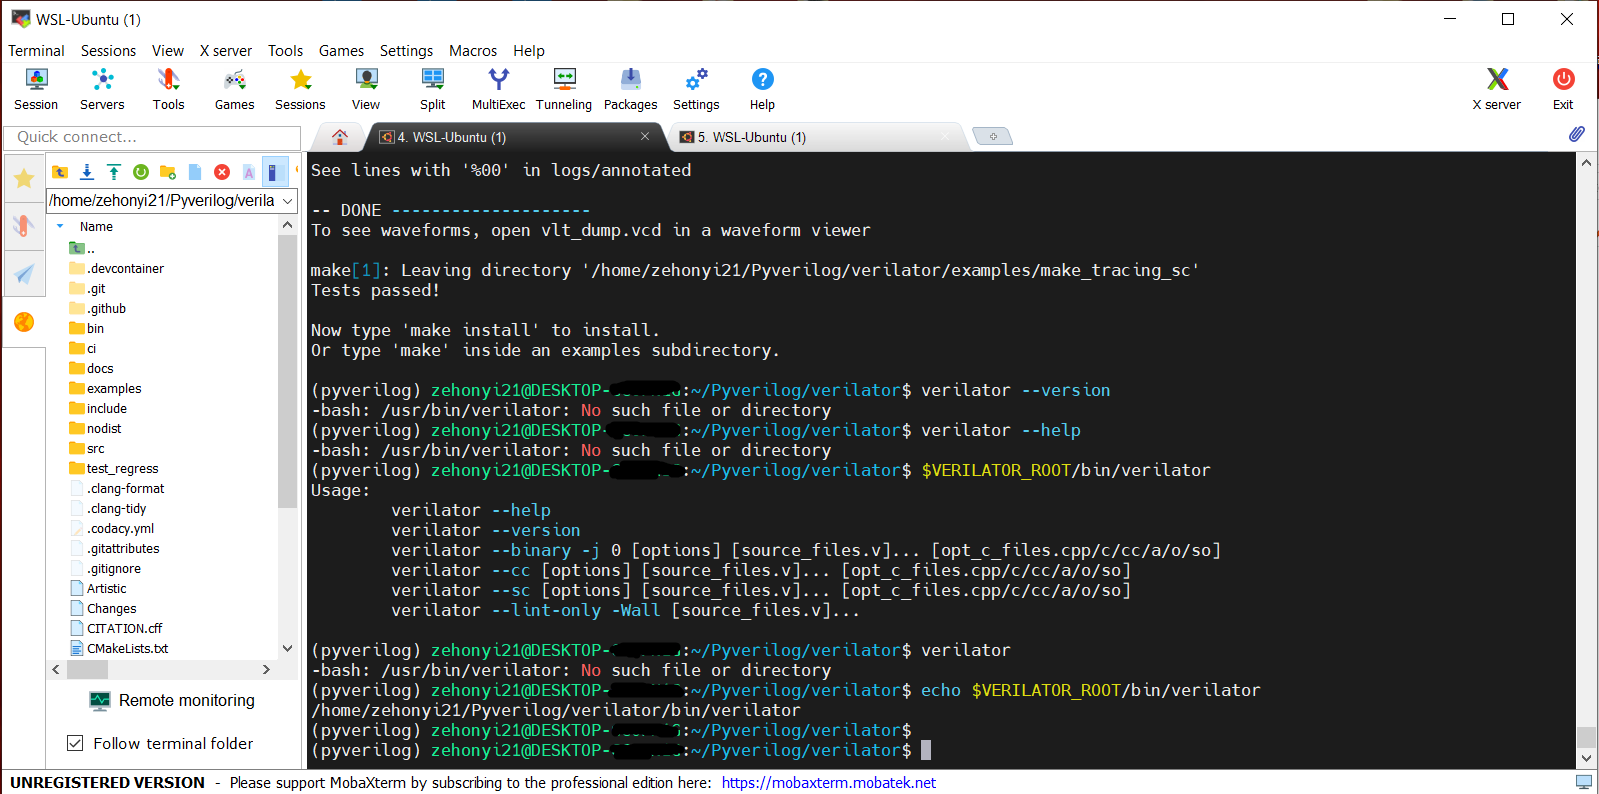This screenshot has height=794, width=1599.
Task: Open the Sessions menu
Action: click(x=108, y=51)
